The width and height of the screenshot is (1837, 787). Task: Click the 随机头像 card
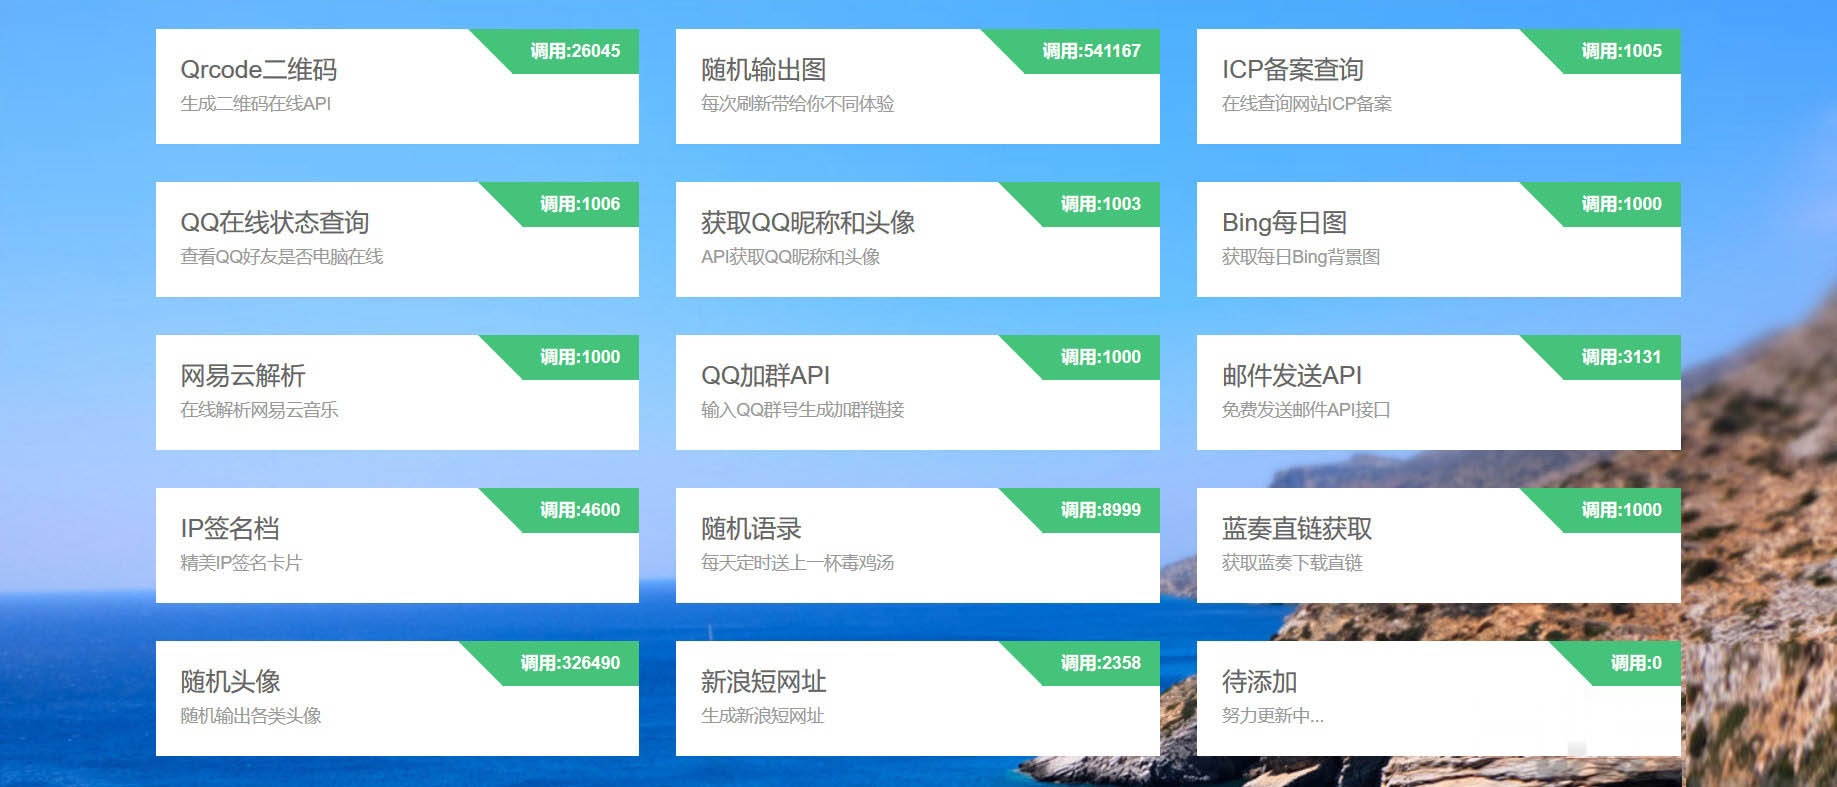(x=397, y=698)
